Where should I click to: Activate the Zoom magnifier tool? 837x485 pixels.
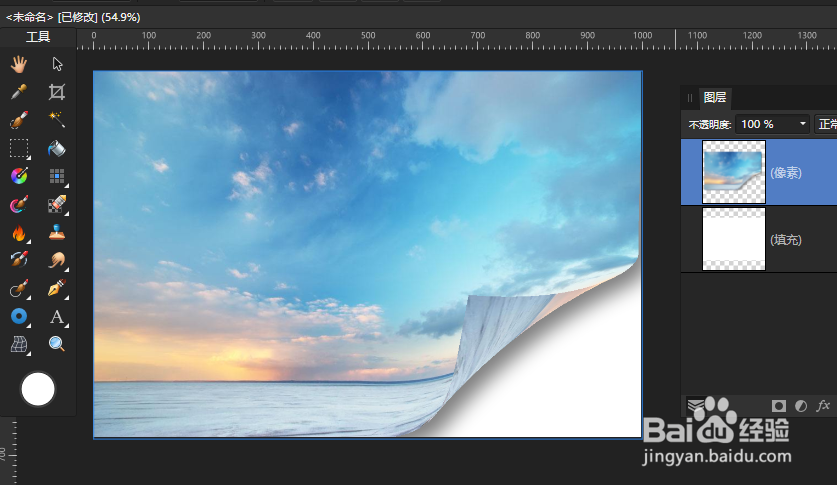tap(57, 344)
